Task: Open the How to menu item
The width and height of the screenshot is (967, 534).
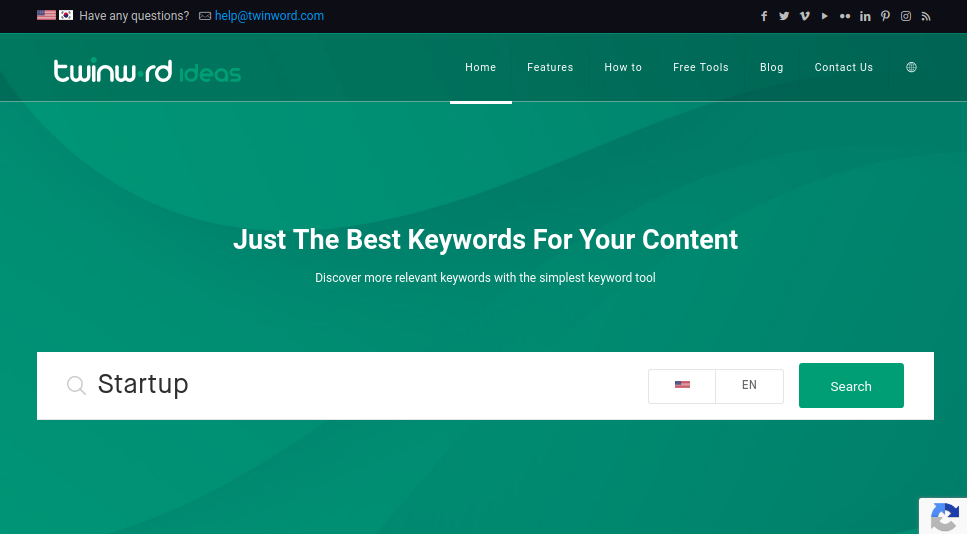Action: point(623,67)
